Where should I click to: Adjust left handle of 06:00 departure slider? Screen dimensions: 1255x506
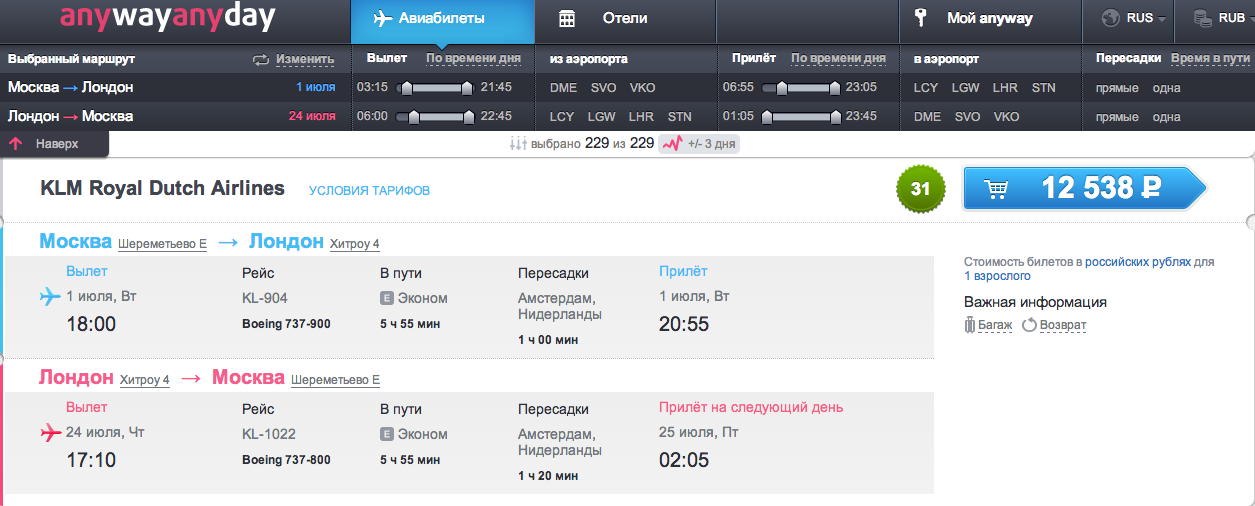coord(415,117)
